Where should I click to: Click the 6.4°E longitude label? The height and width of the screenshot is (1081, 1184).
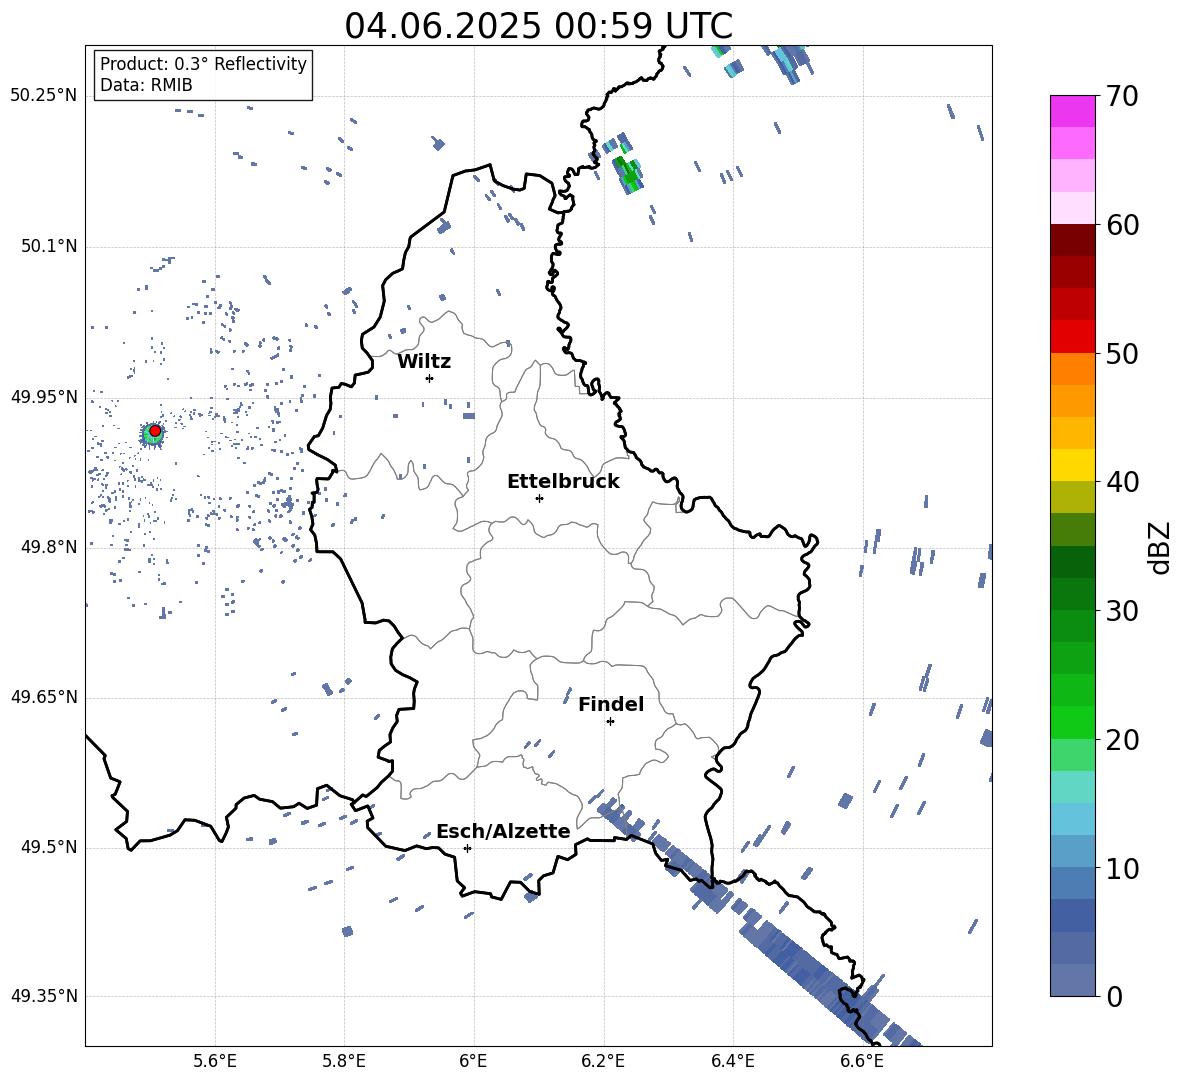pyautogui.click(x=732, y=1061)
